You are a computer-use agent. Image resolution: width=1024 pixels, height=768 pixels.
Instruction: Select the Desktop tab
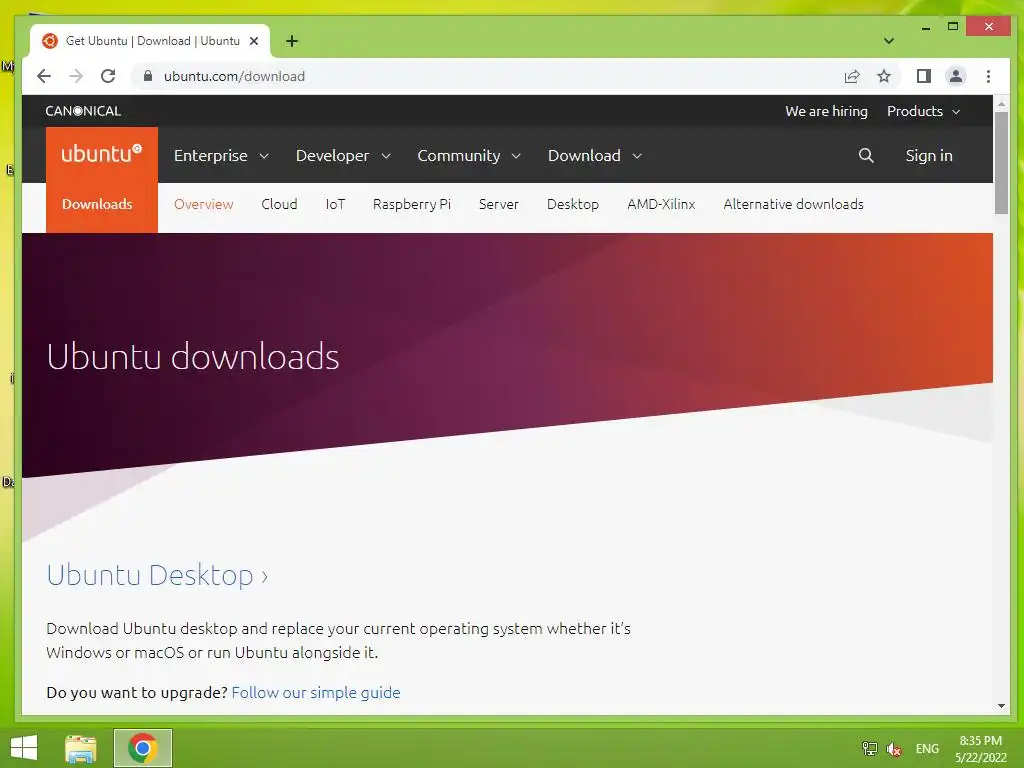click(x=573, y=204)
